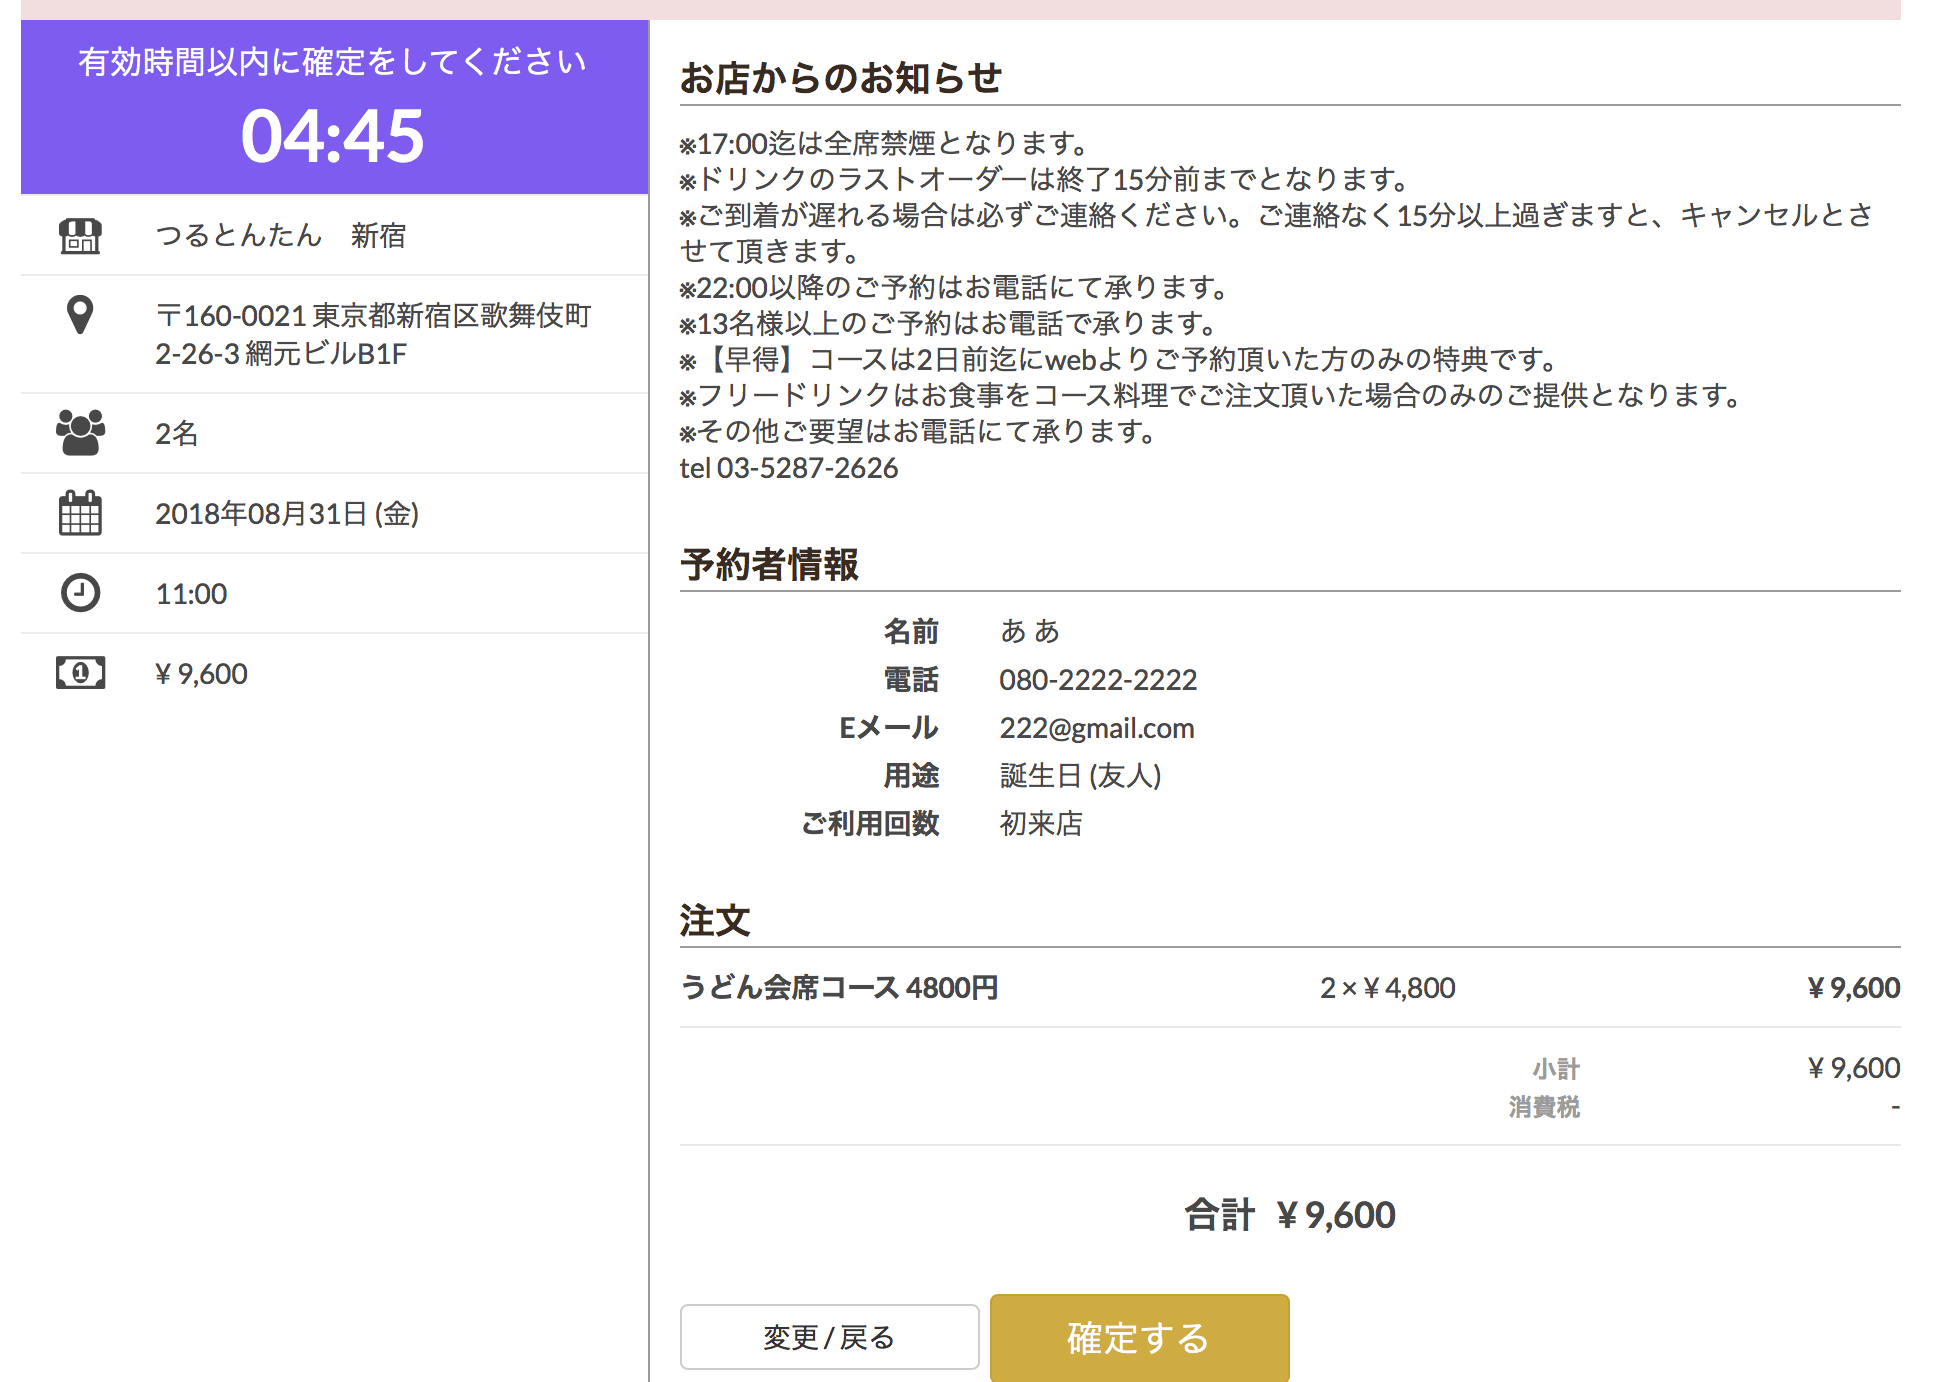Click the Eメール label
This screenshot has height=1382, width=1952.
point(889,727)
